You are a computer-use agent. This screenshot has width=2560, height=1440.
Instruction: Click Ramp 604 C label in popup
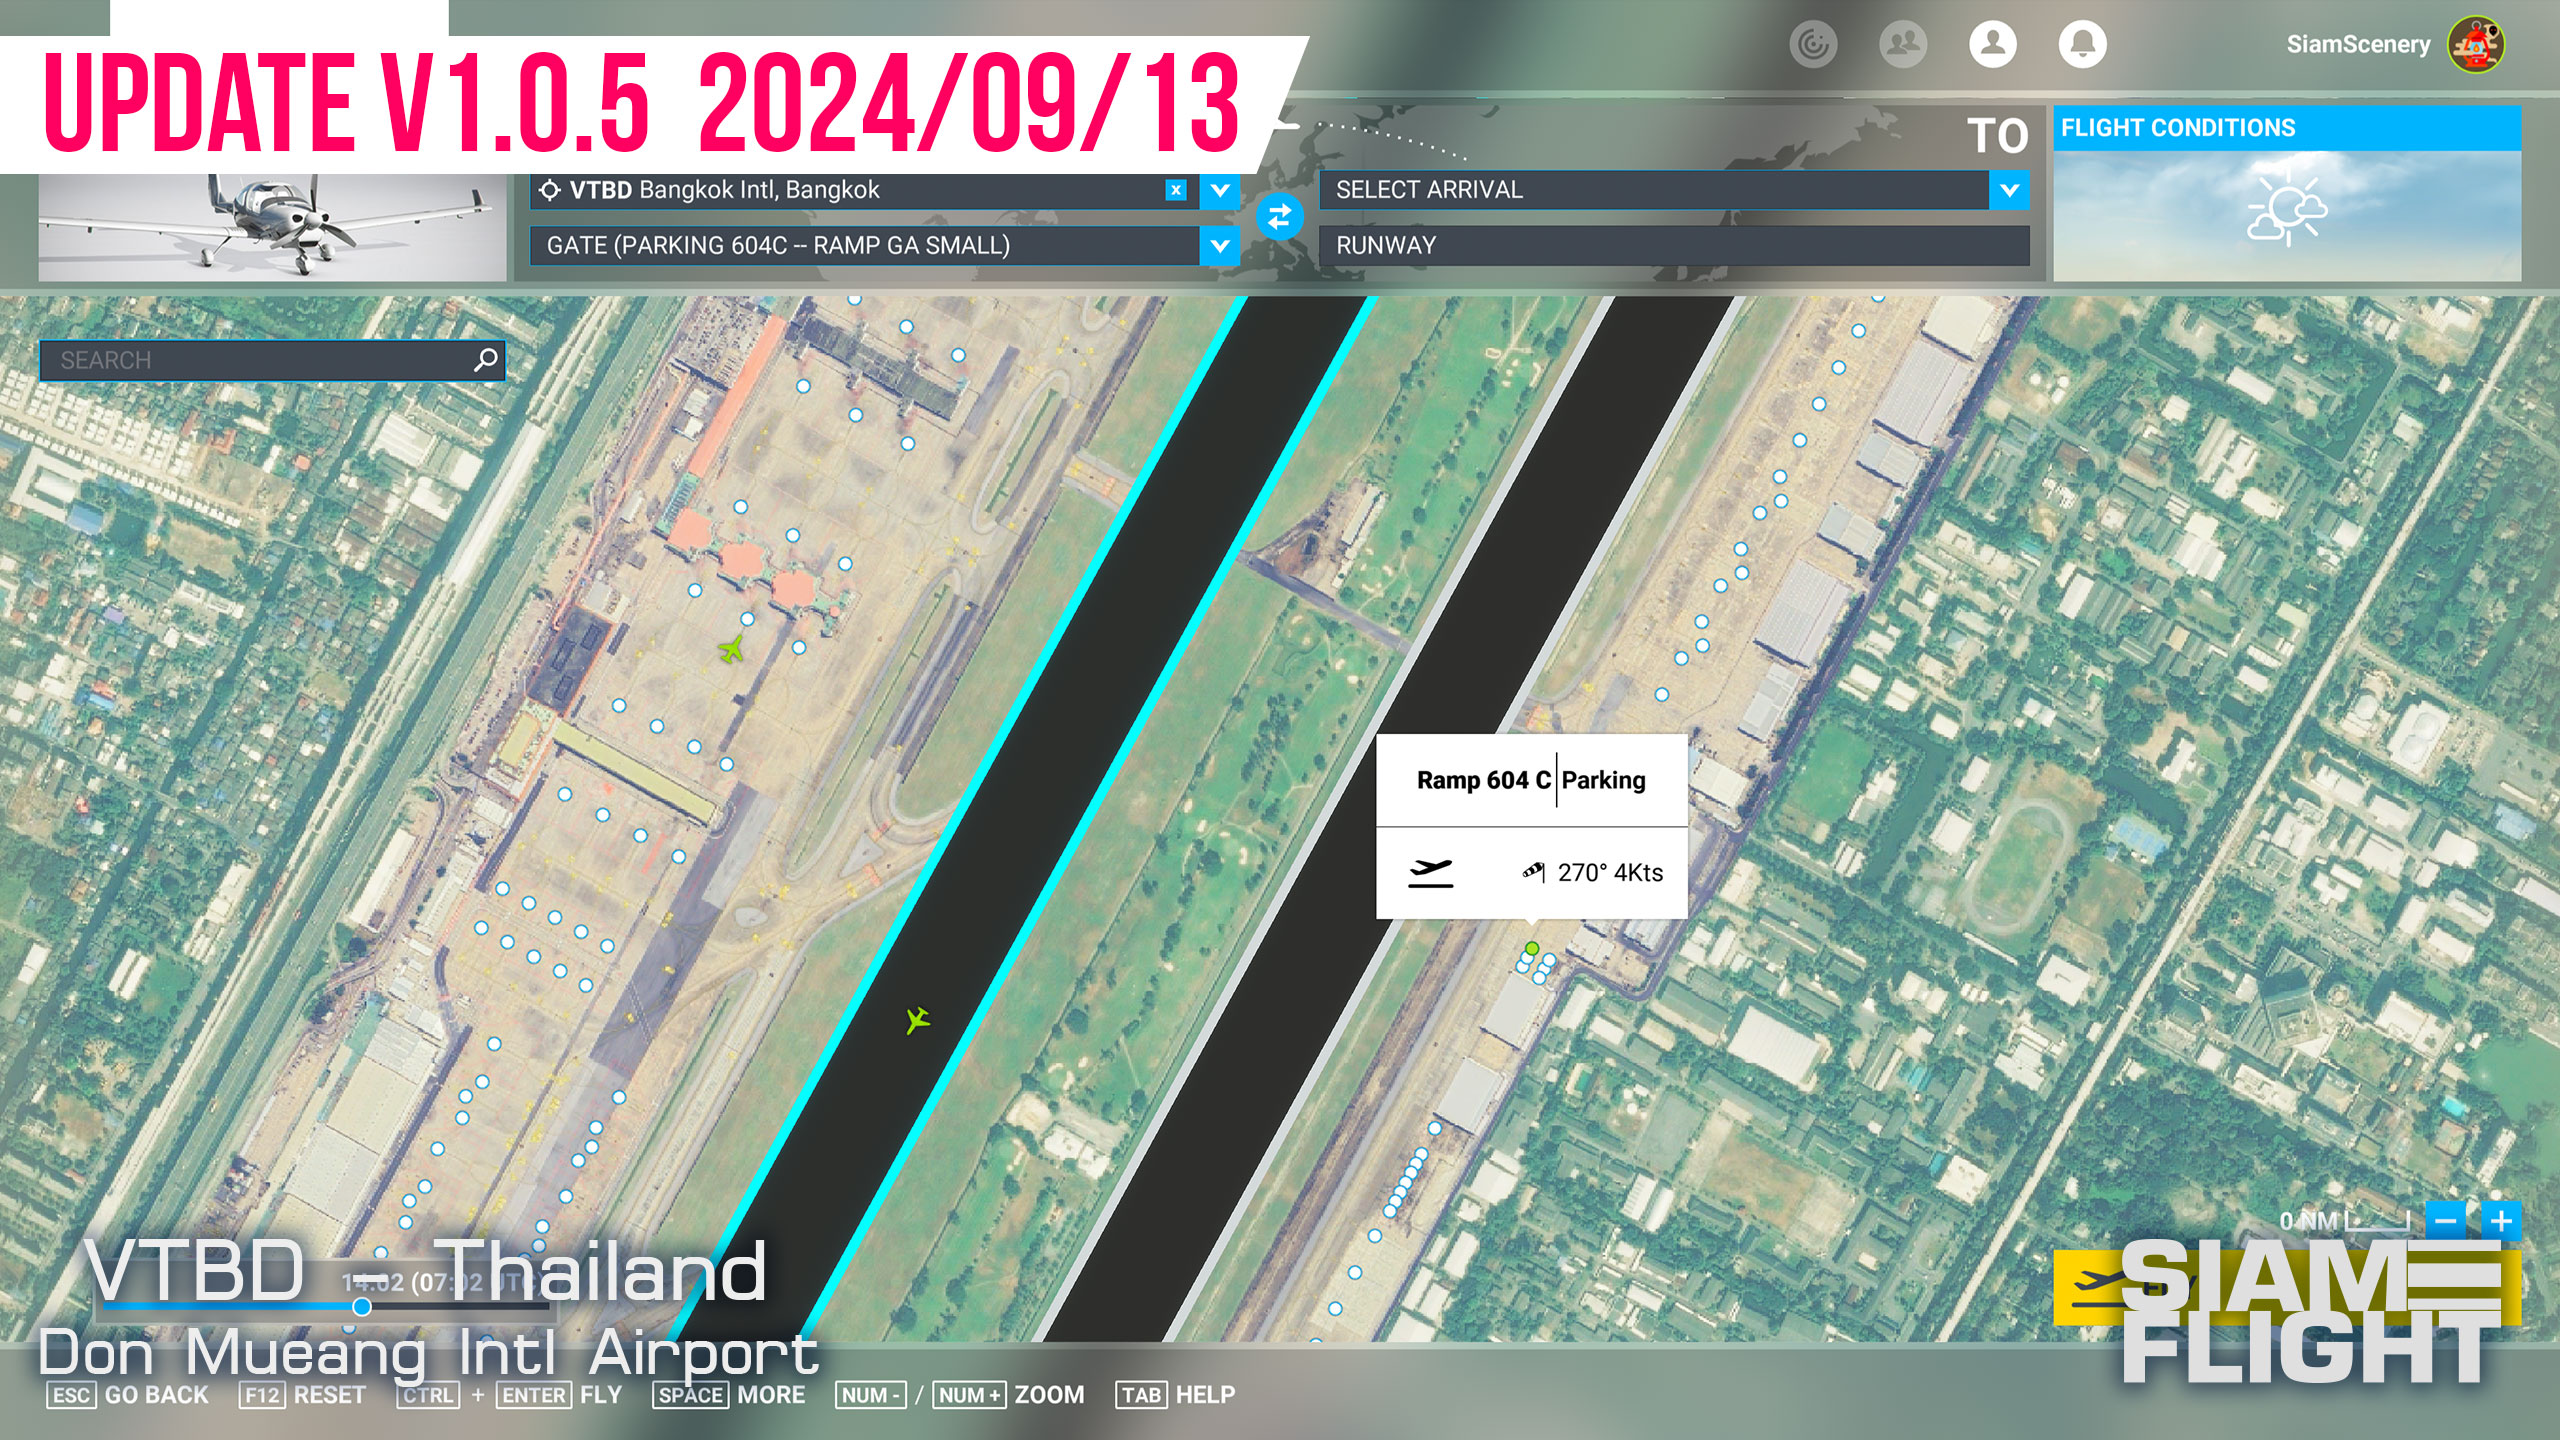coord(1483,780)
